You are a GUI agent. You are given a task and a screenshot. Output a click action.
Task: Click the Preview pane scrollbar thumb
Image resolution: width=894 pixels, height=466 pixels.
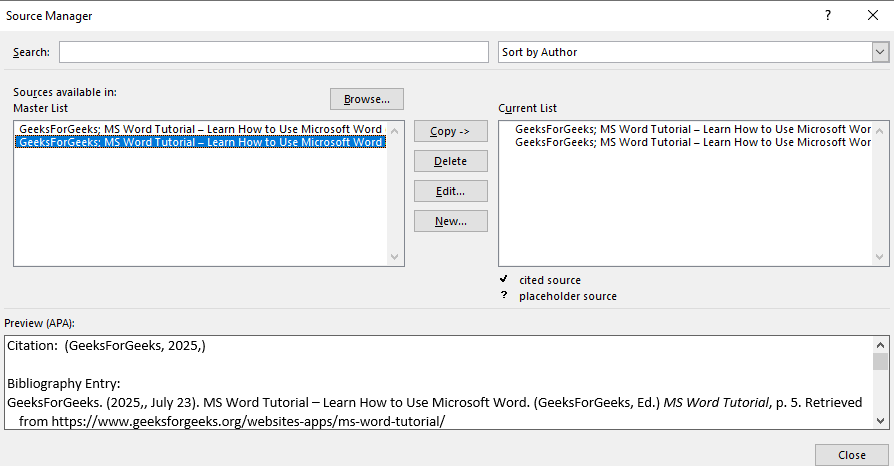coord(880,362)
